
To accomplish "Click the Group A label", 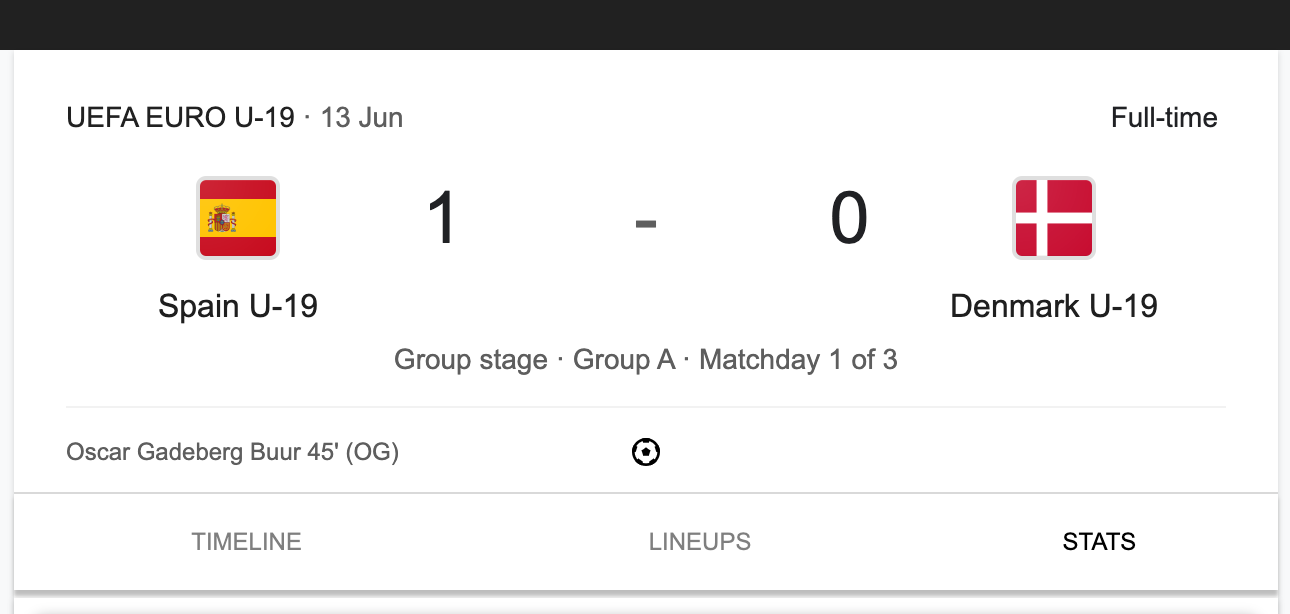I will tap(624, 360).
